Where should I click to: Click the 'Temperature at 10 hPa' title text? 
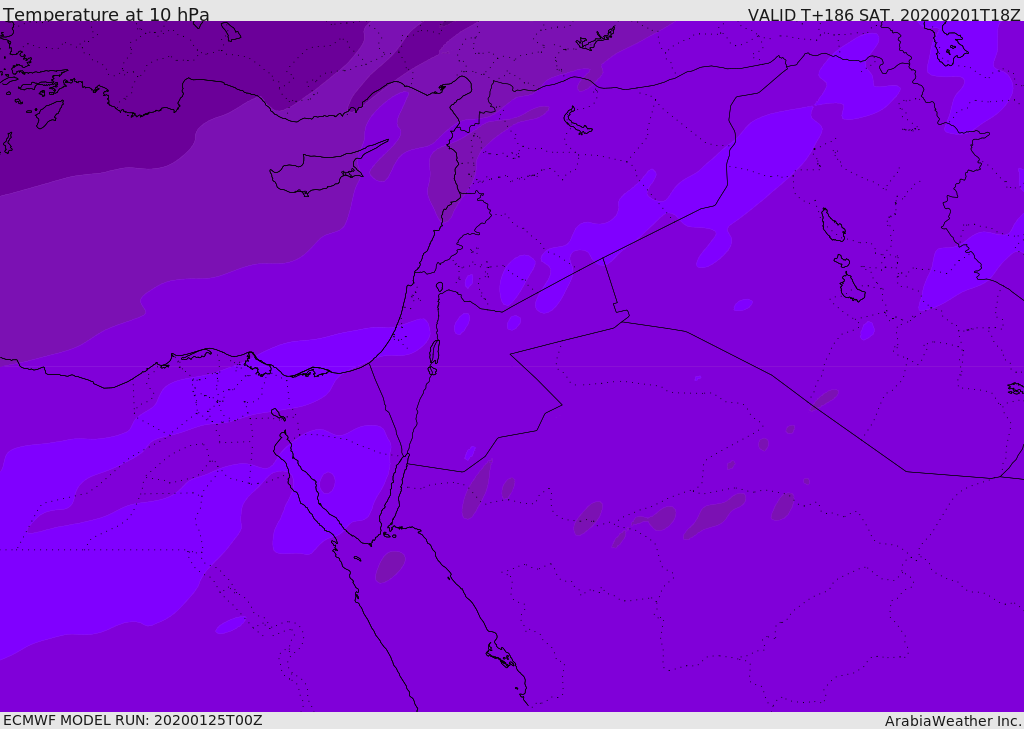(x=106, y=14)
